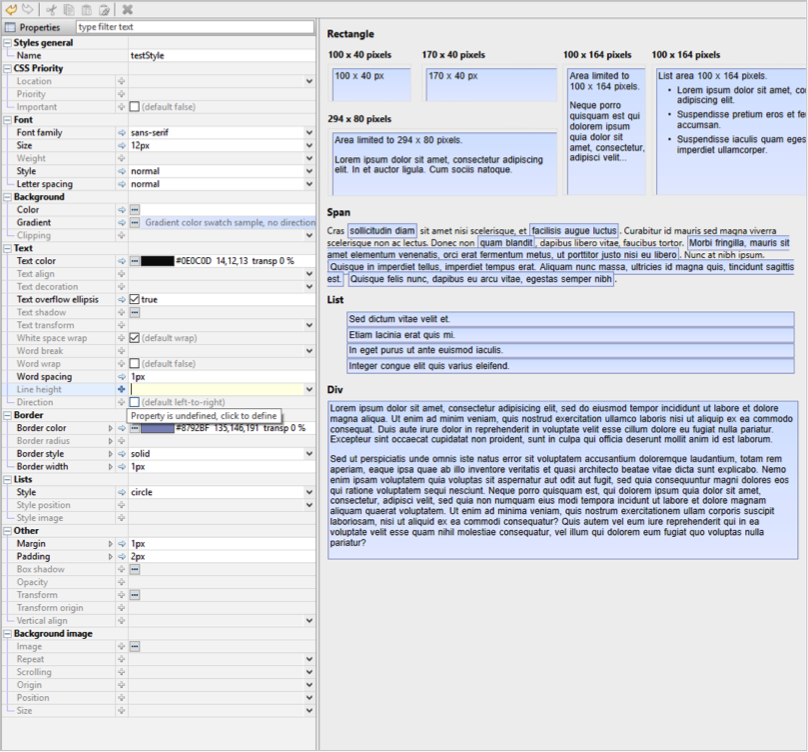Open the Font family dropdown
The width and height of the screenshot is (808, 752).
click(x=309, y=133)
